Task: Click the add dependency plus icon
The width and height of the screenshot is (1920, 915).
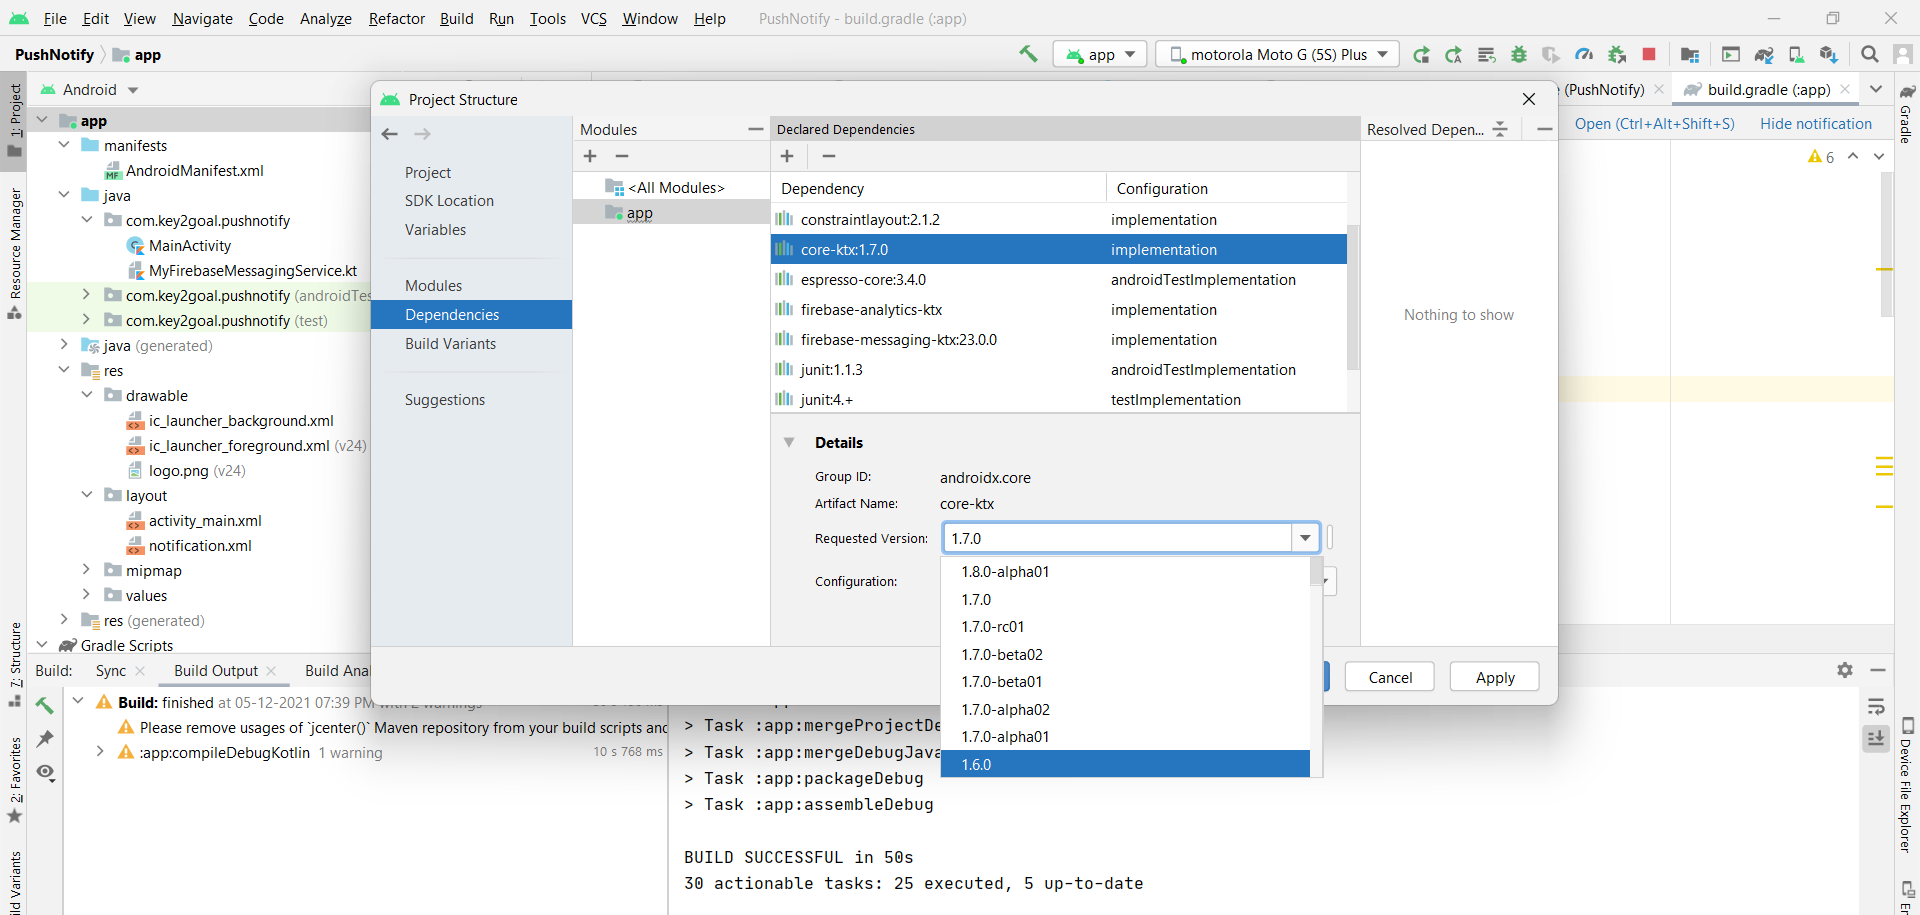Action: 787,156
